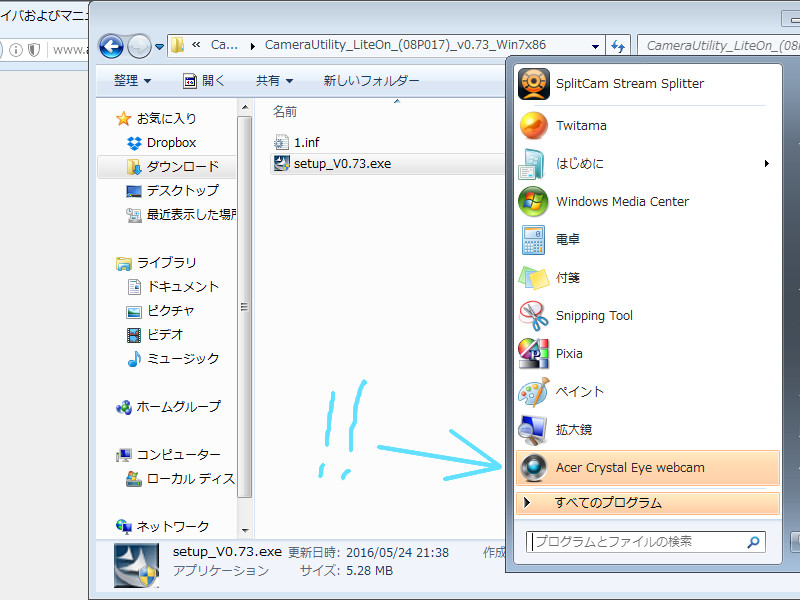Click the refresh icon beside address bar

[618, 46]
